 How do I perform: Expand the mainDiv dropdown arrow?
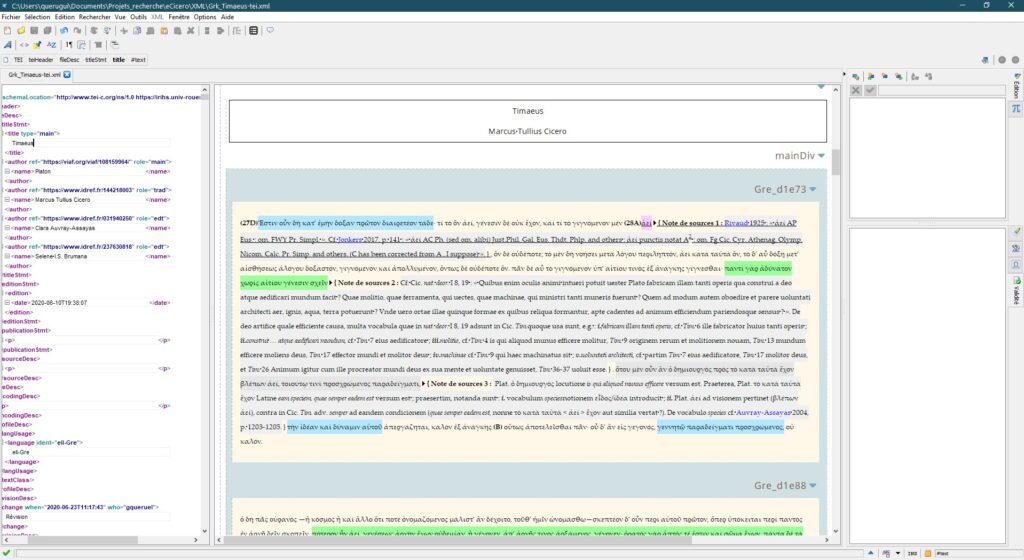pos(821,156)
